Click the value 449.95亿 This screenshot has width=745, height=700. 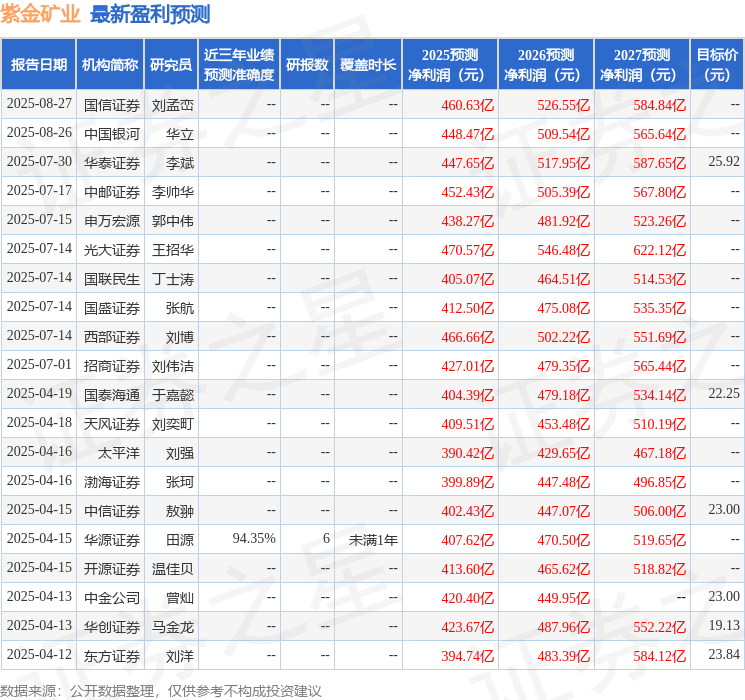(564, 598)
